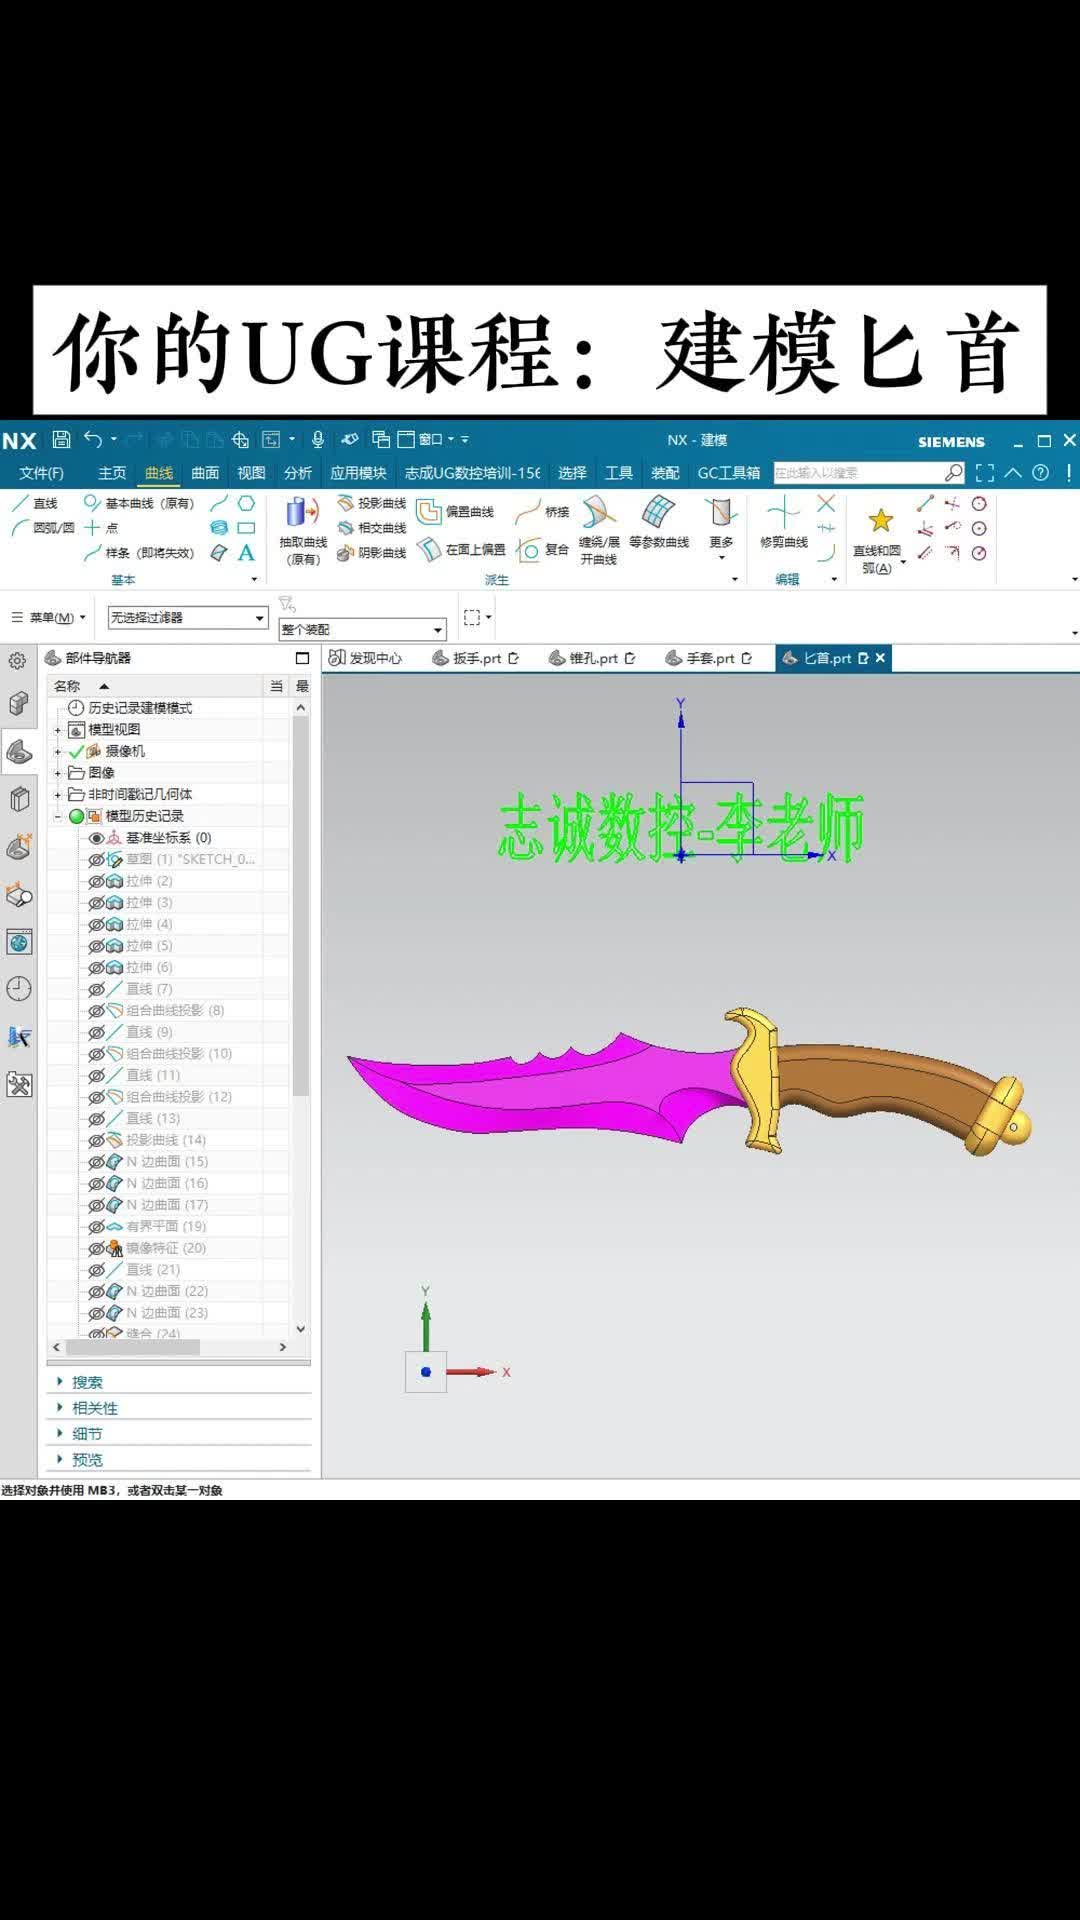Select 在面上偏置 tool
The width and height of the screenshot is (1080, 1920).
click(x=461, y=549)
